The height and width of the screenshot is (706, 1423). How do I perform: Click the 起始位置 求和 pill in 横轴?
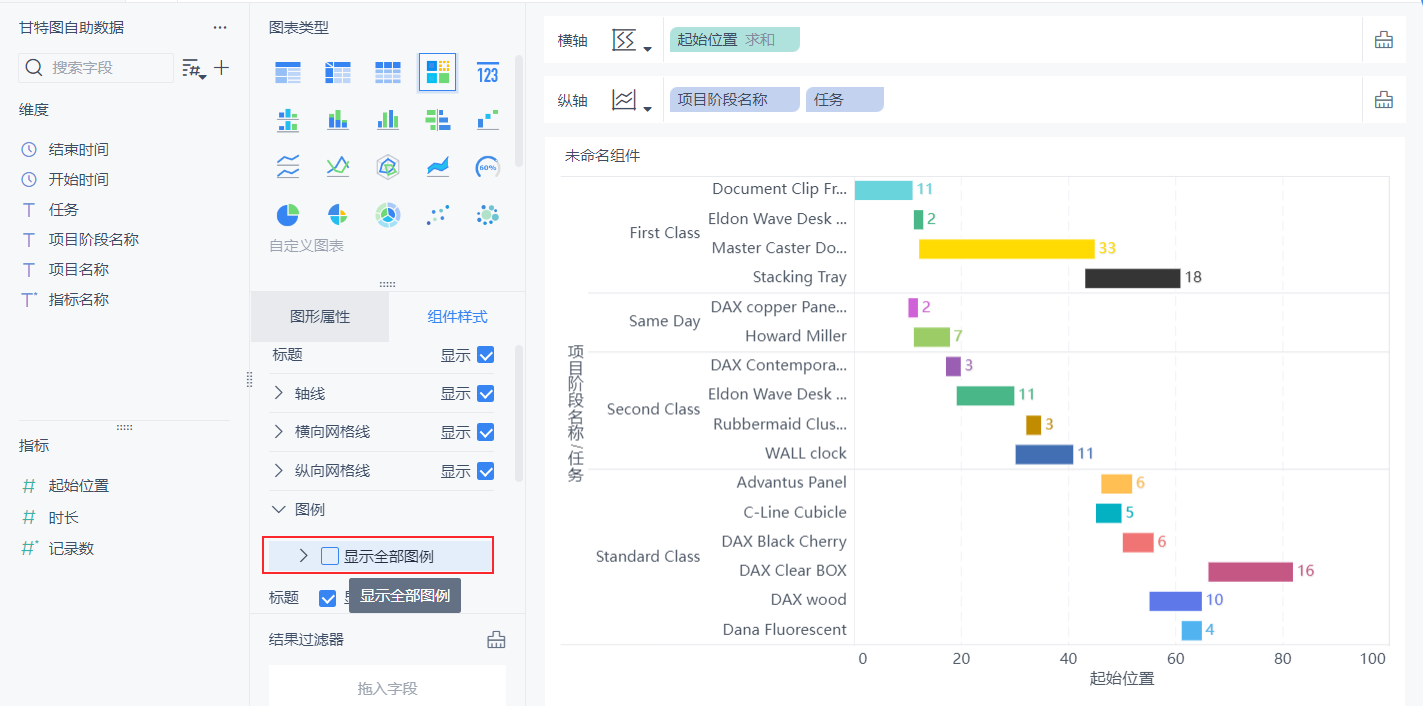click(x=735, y=40)
